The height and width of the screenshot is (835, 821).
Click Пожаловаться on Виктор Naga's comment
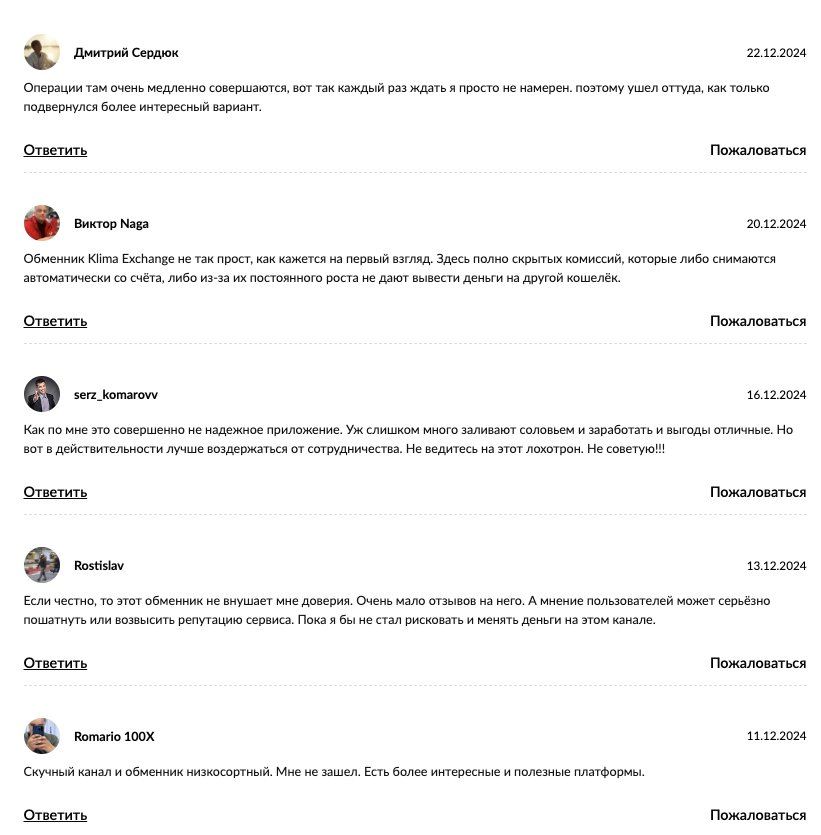point(758,321)
